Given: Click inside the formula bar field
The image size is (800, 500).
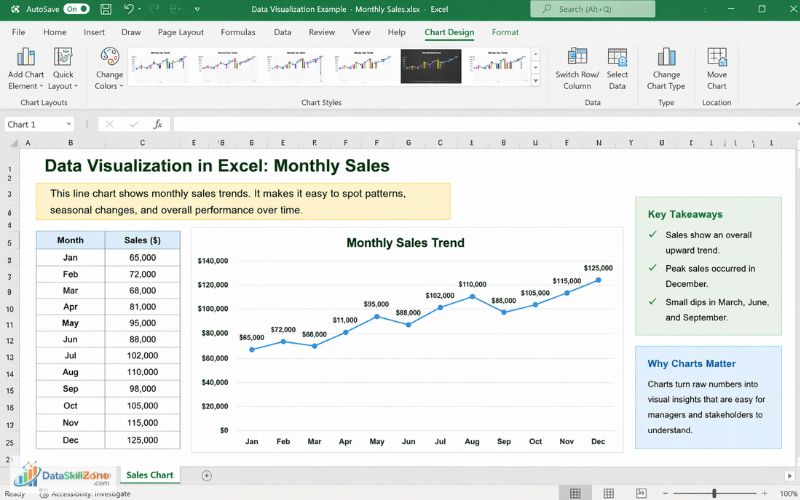Looking at the screenshot, I should [x=485, y=124].
